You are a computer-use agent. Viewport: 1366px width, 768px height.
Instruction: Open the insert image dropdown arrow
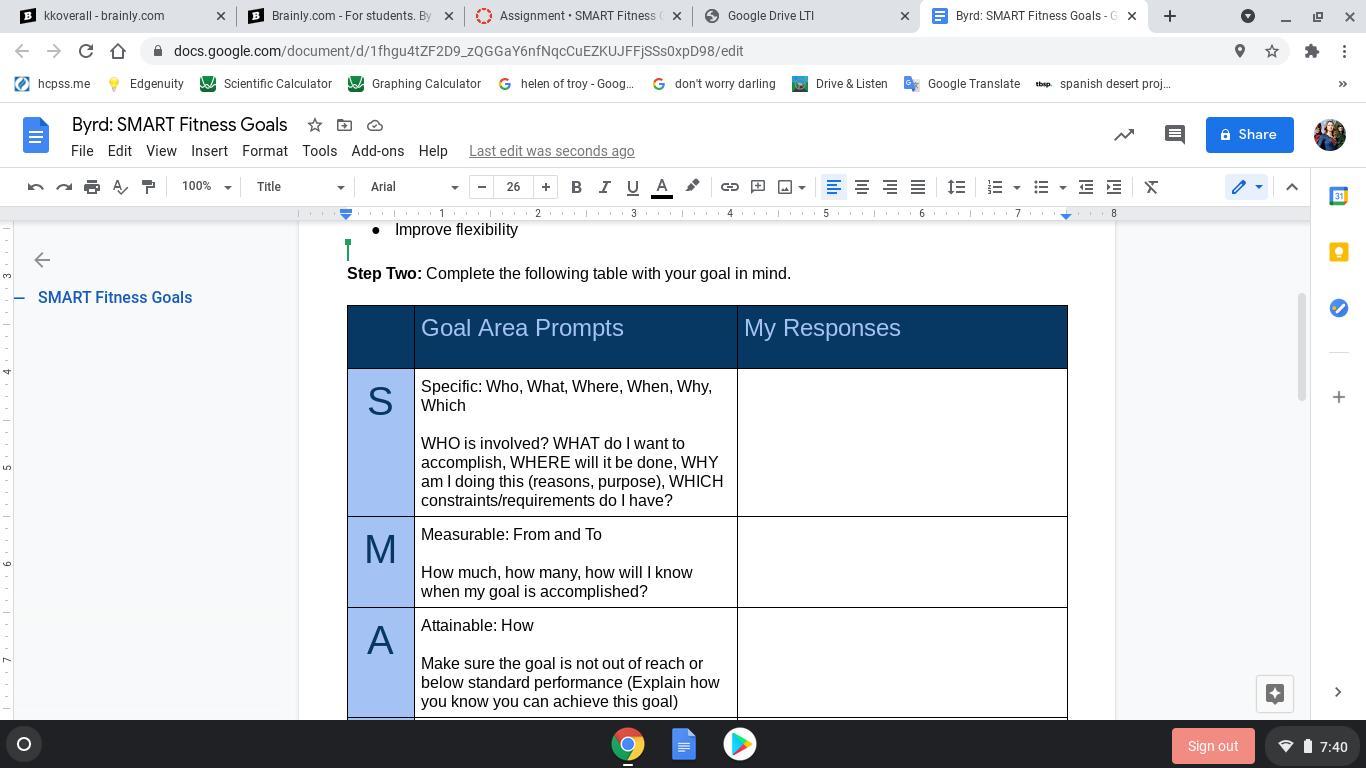[802, 187]
